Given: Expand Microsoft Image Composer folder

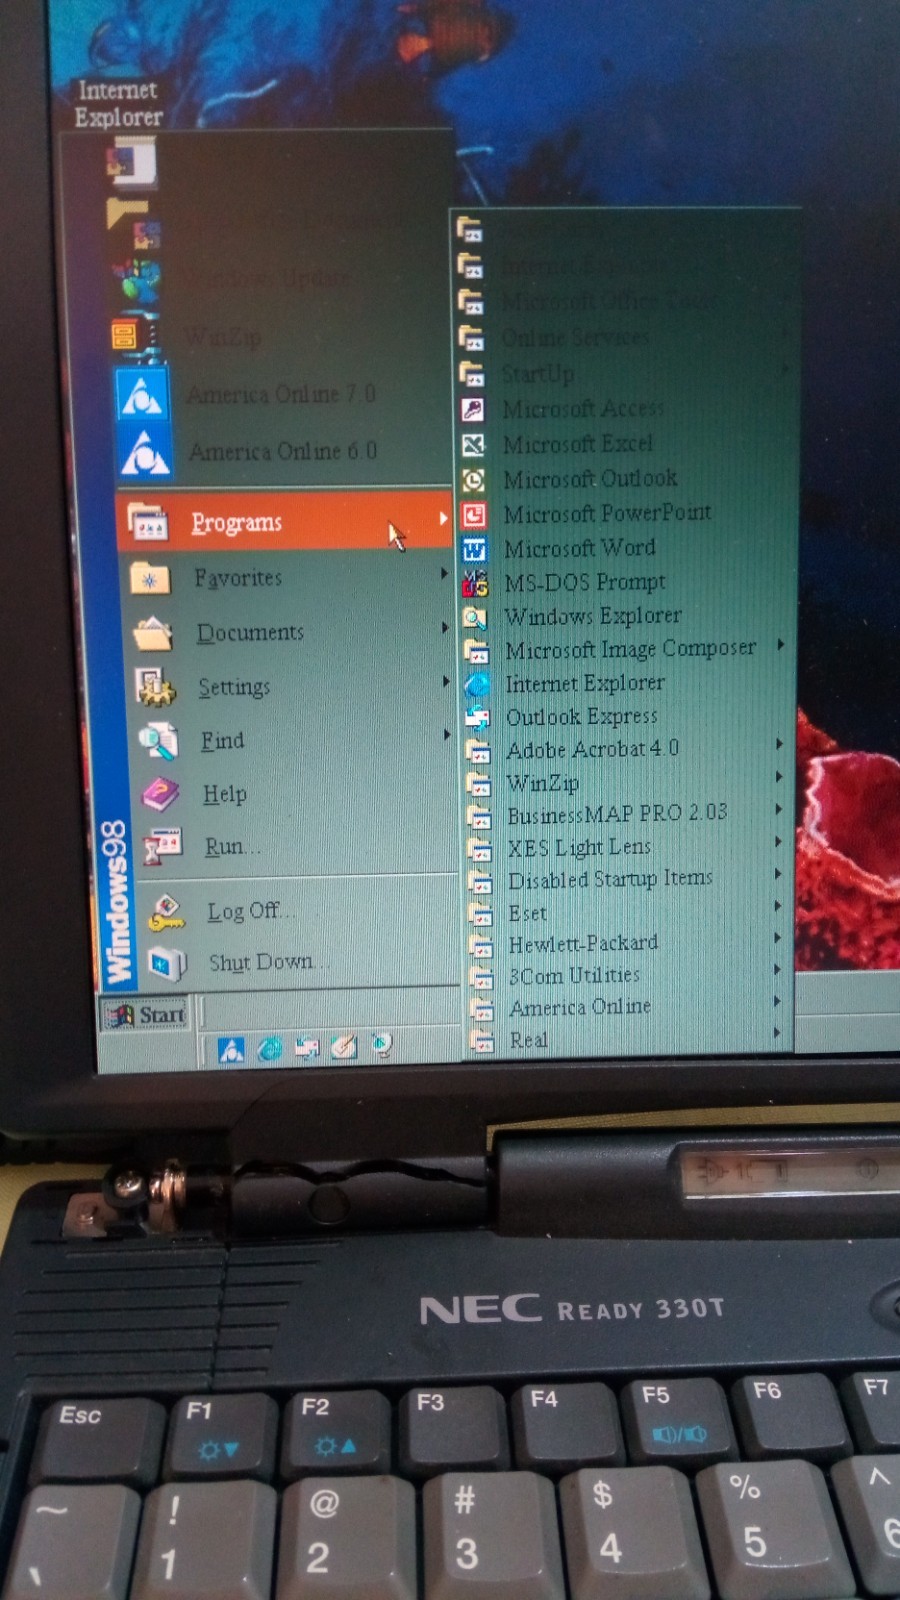Looking at the screenshot, I should pos(627,649).
